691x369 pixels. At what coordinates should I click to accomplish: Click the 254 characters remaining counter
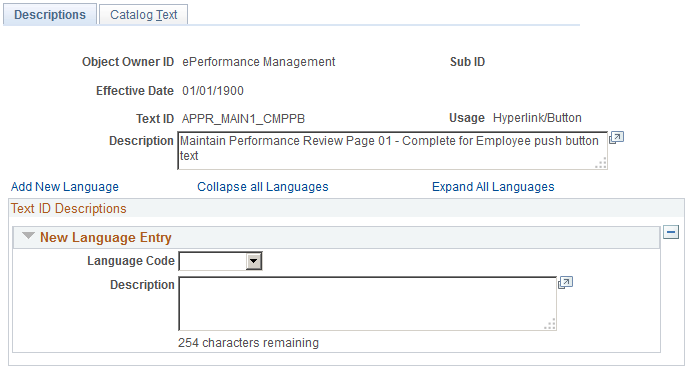249,343
